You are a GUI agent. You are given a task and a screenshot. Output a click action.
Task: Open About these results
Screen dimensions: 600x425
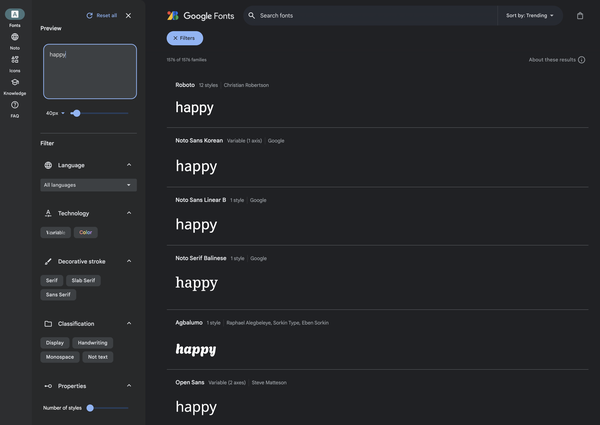552,60
